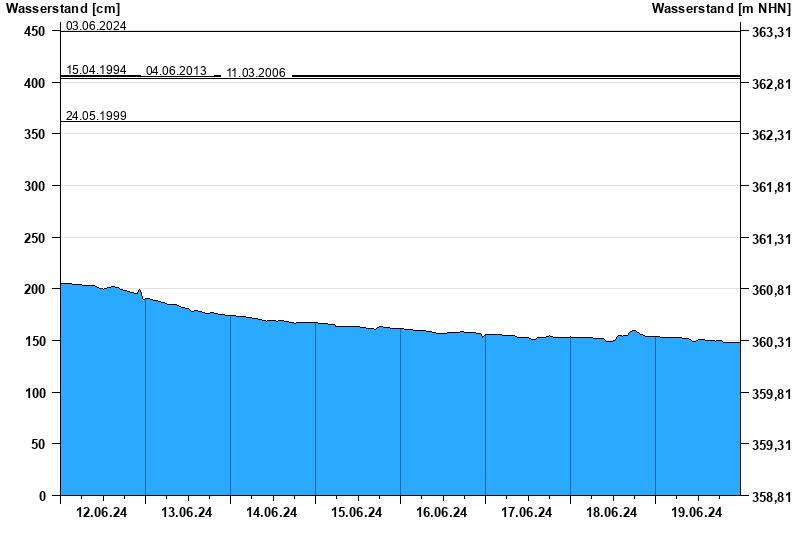Click the 24.05.1999 water level label
The width and height of the screenshot is (800, 550).
point(96,116)
